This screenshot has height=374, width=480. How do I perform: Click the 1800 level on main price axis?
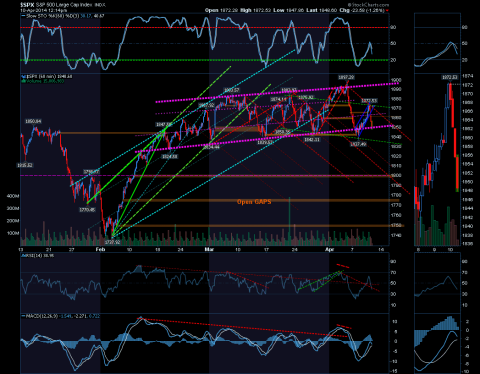[x=396, y=175]
